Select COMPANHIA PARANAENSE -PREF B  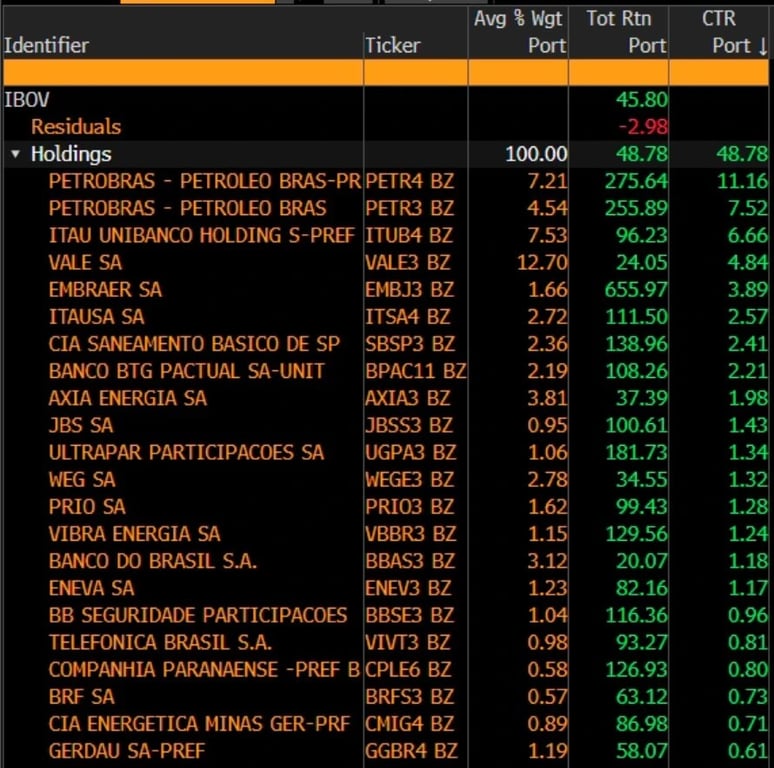coord(204,670)
